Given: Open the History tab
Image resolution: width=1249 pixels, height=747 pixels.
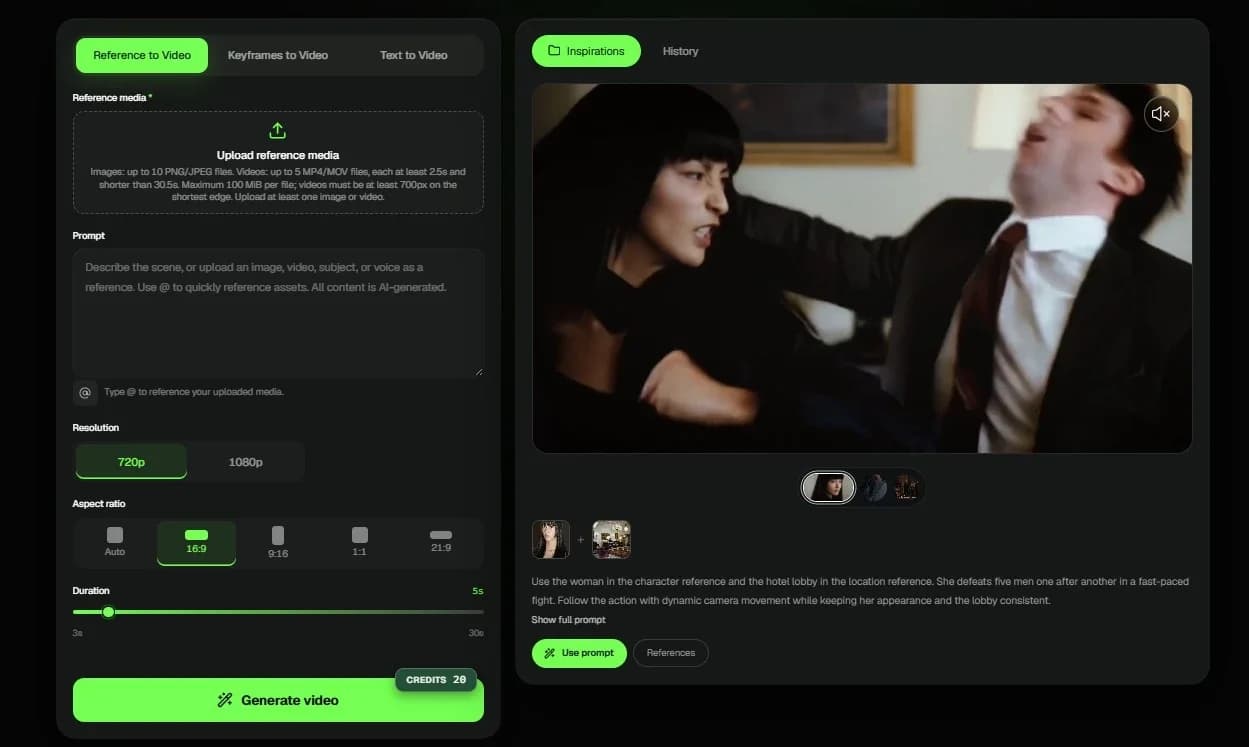Looking at the screenshot, I should 680,51.
